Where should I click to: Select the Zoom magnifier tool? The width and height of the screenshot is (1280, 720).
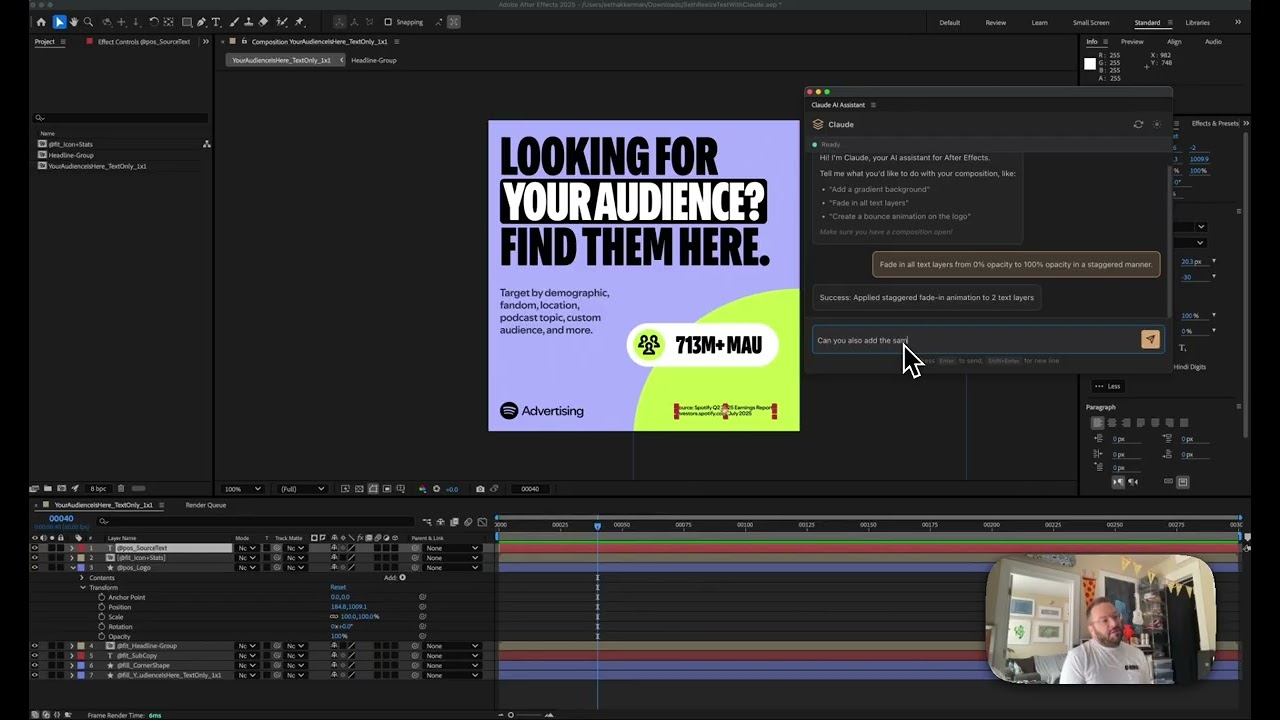pyautogui.click(x=88, y=22)
